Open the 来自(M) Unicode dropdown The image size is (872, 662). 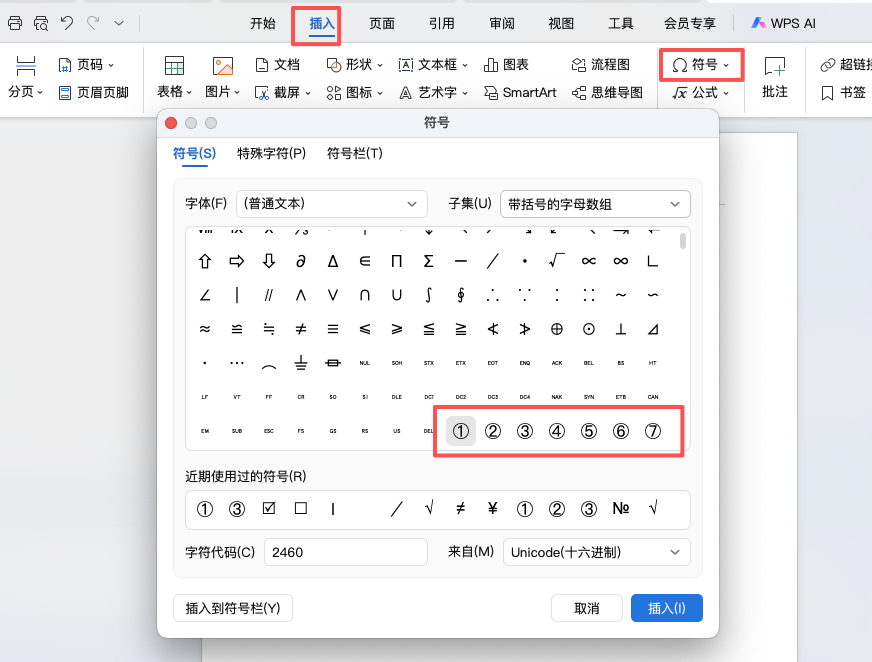597,552
